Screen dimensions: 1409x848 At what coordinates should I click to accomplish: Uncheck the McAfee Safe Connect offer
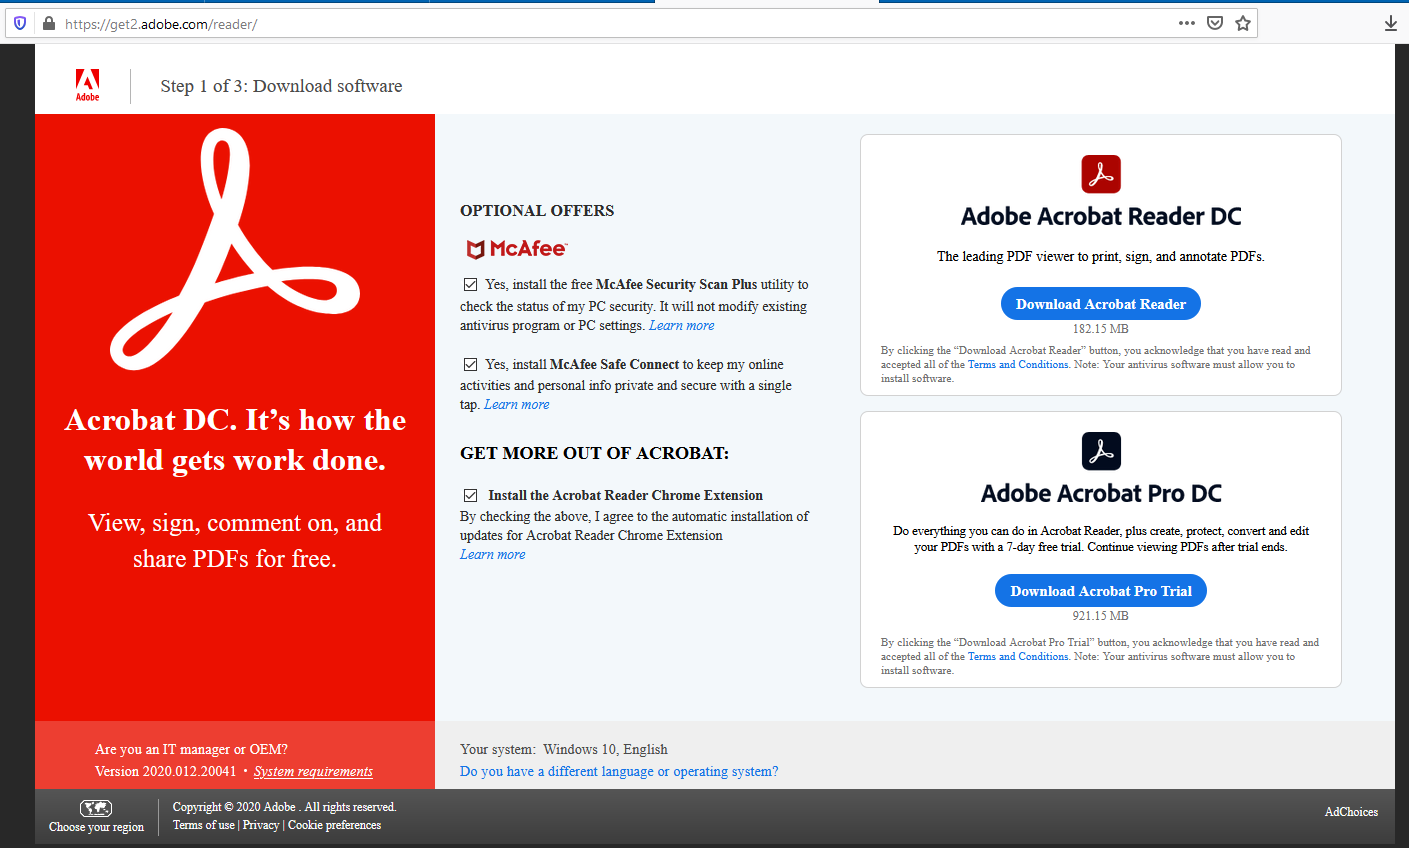(470, 365)
